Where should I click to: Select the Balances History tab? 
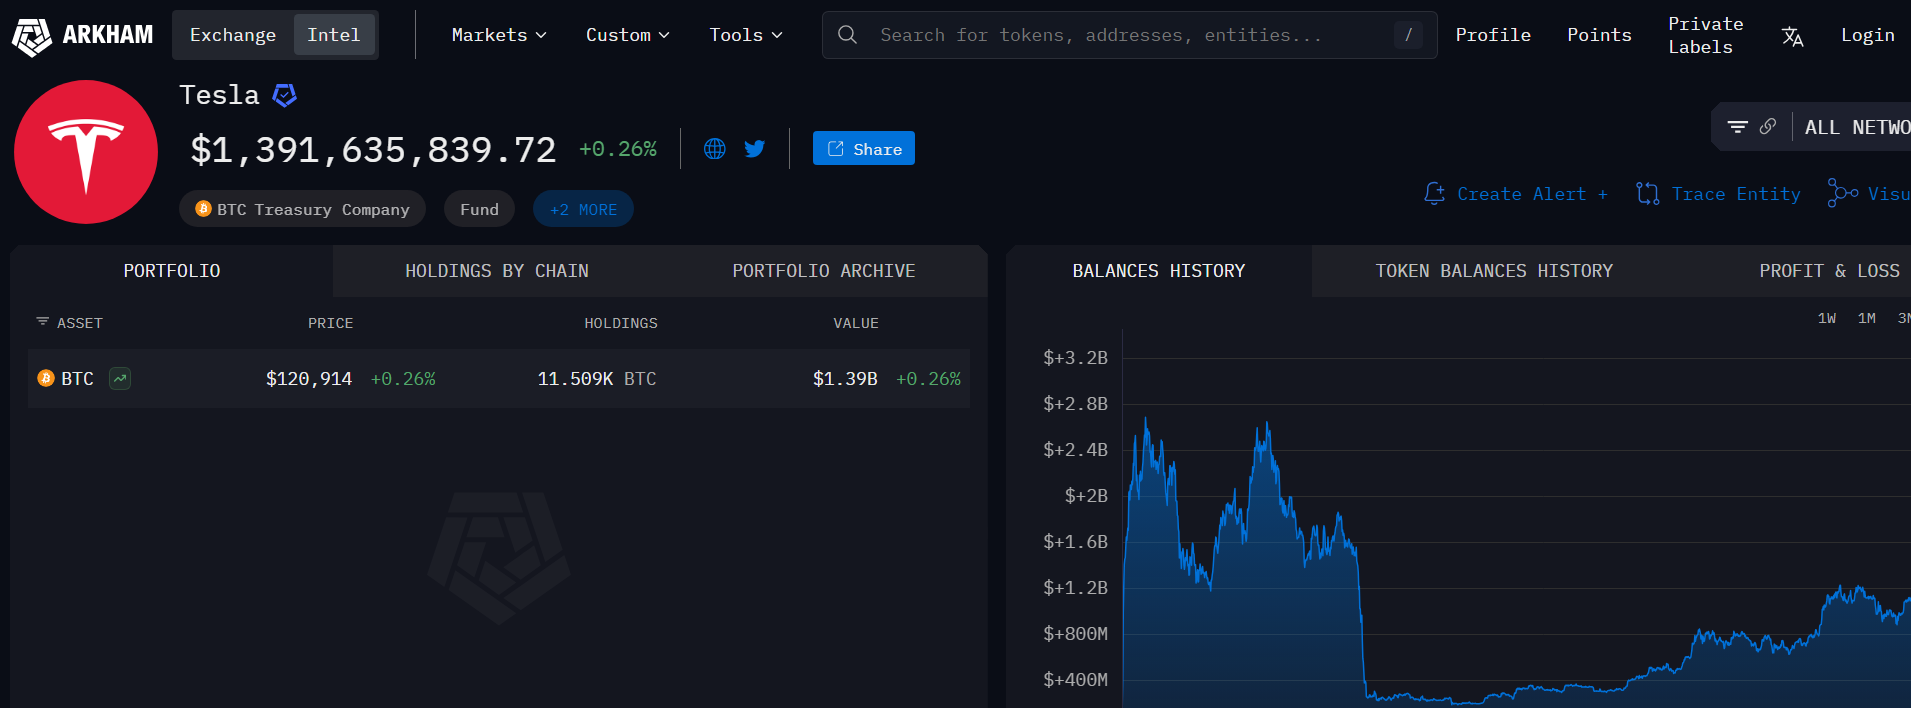pos(1159,271)
